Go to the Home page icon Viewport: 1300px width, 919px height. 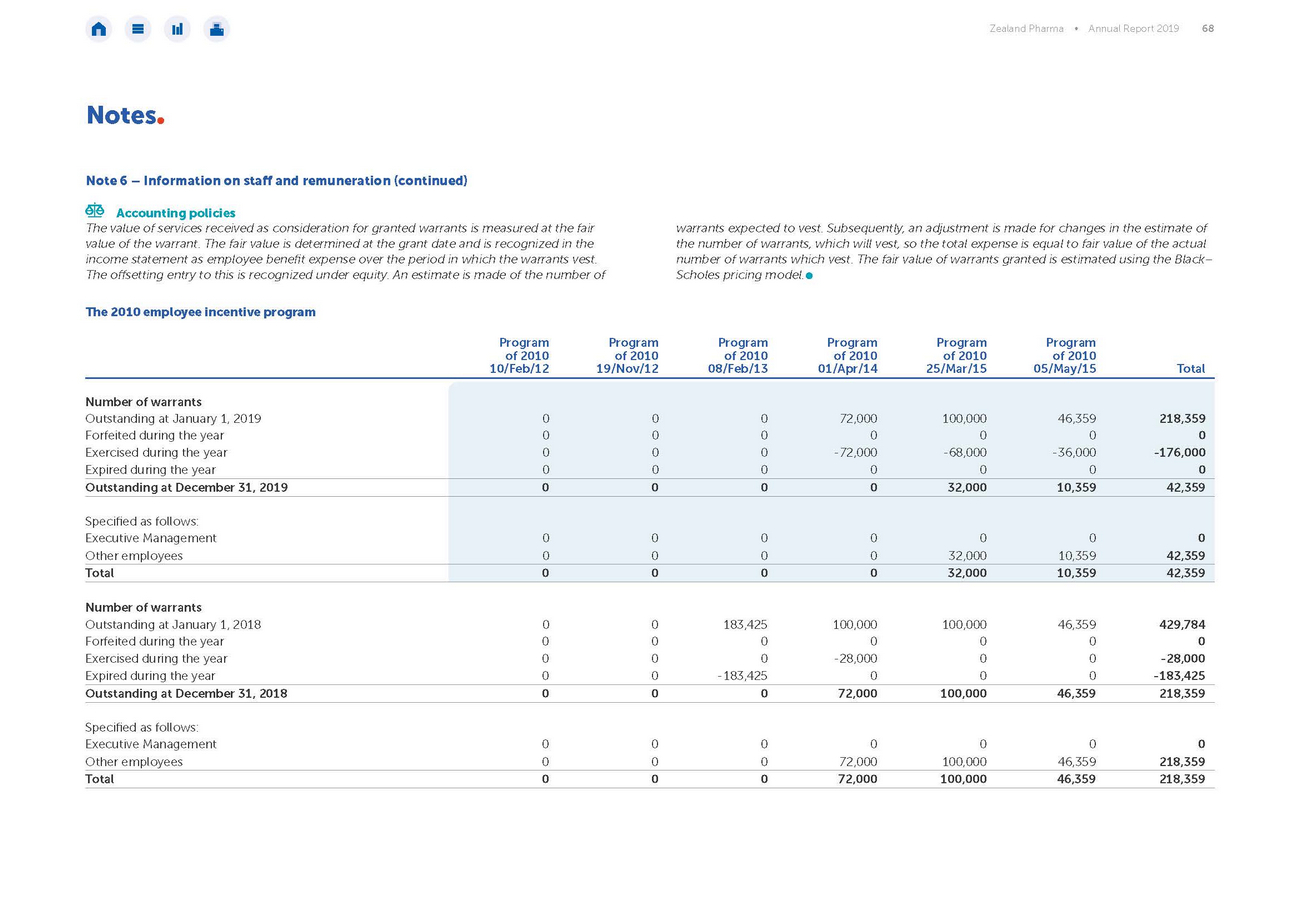(x=98, y=29)
